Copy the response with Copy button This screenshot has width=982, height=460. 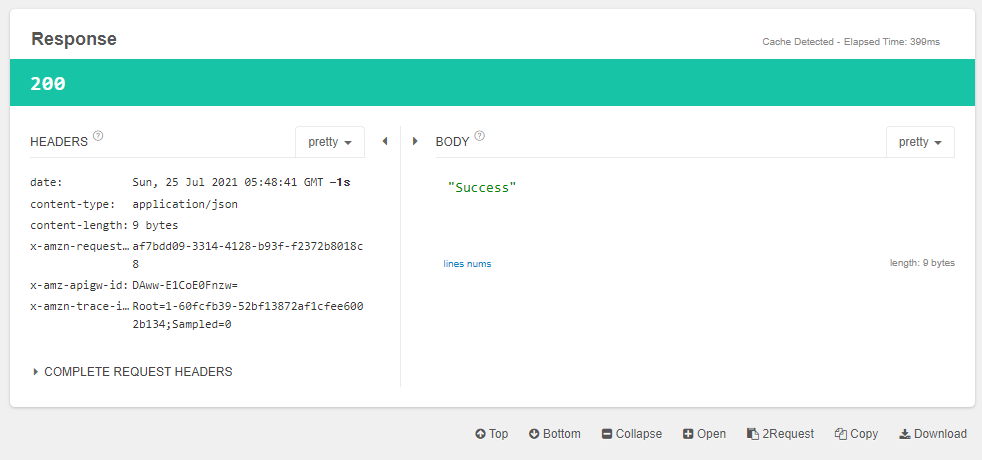pos(856,434)
